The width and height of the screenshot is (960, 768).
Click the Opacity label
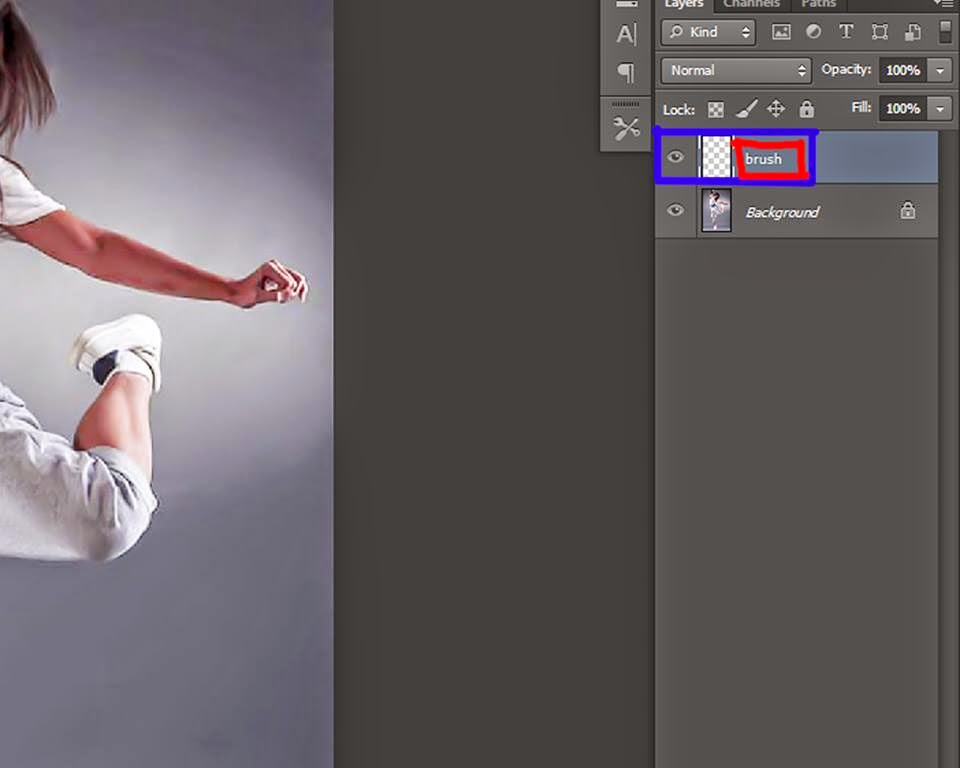click(846, 70)
